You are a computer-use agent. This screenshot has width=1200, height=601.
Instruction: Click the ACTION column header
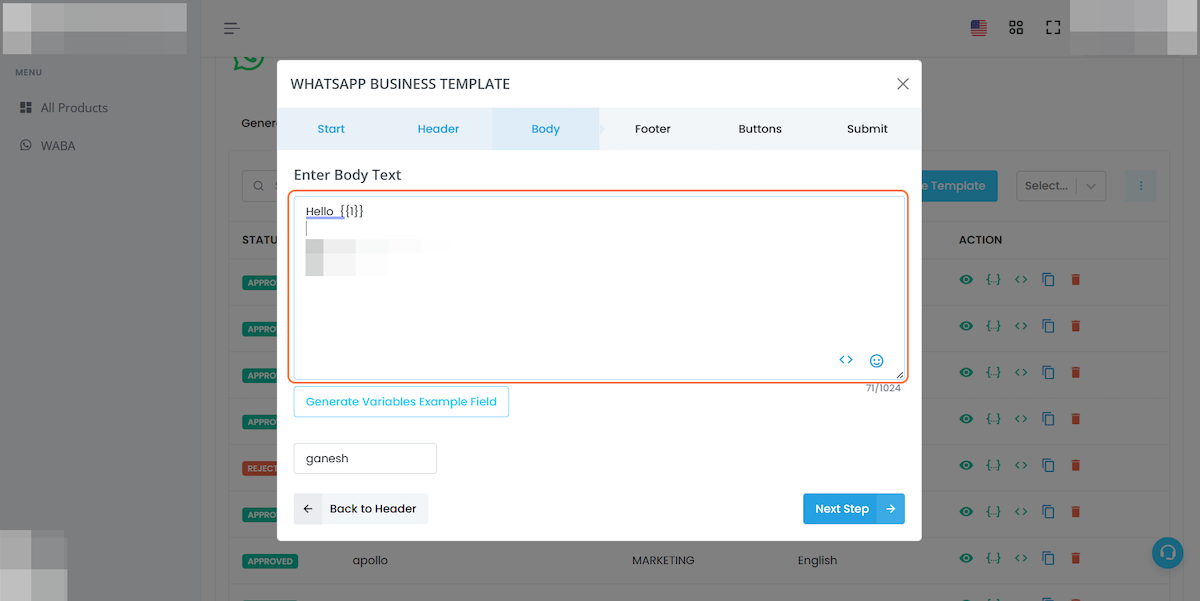pyautogui.click(x=980, y=240)
